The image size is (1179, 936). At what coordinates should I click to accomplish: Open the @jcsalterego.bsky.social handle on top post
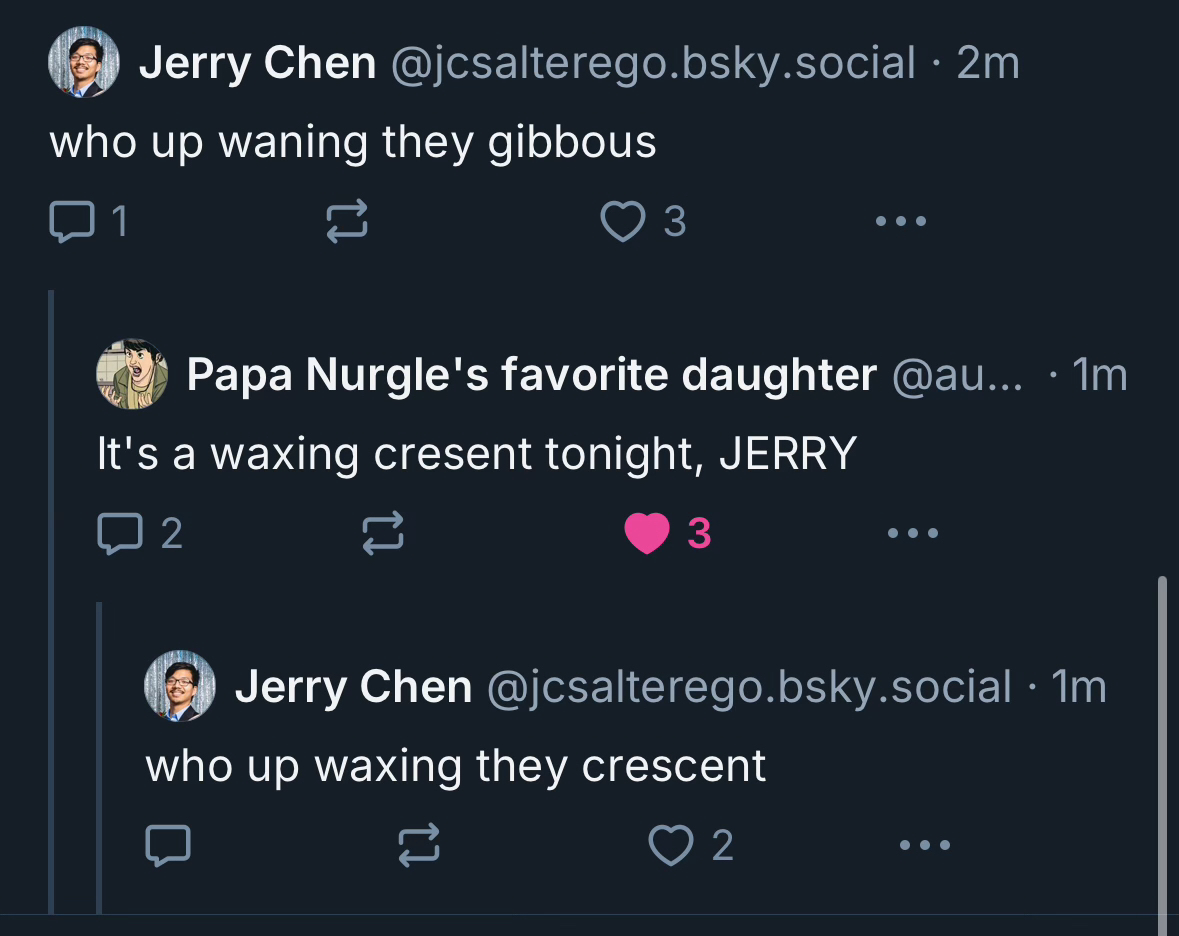(x=652, y=63)
